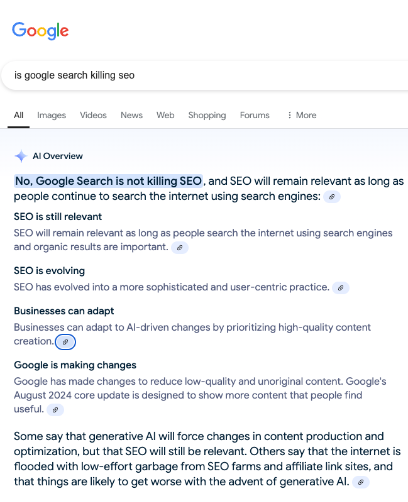
Task: Open source link after 'advent of generative AI'
Action: [361, 482]
